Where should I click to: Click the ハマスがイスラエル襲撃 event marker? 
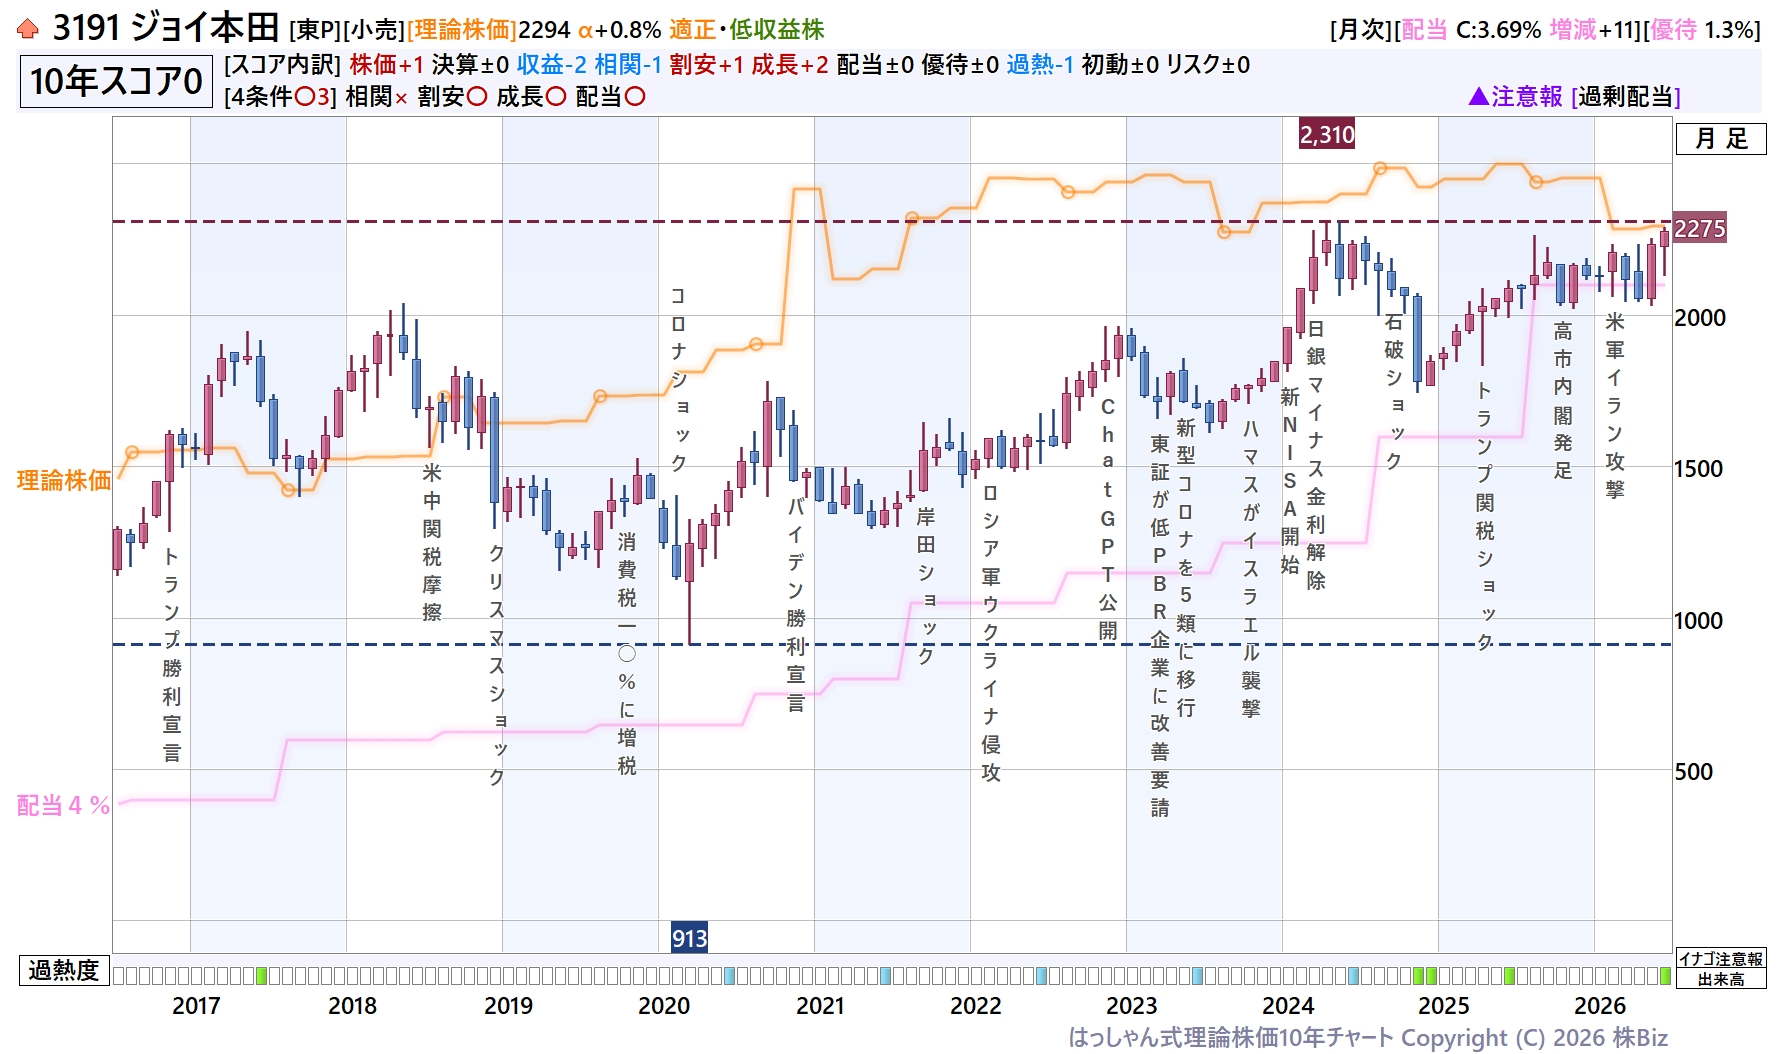(x=1251, y=568)
